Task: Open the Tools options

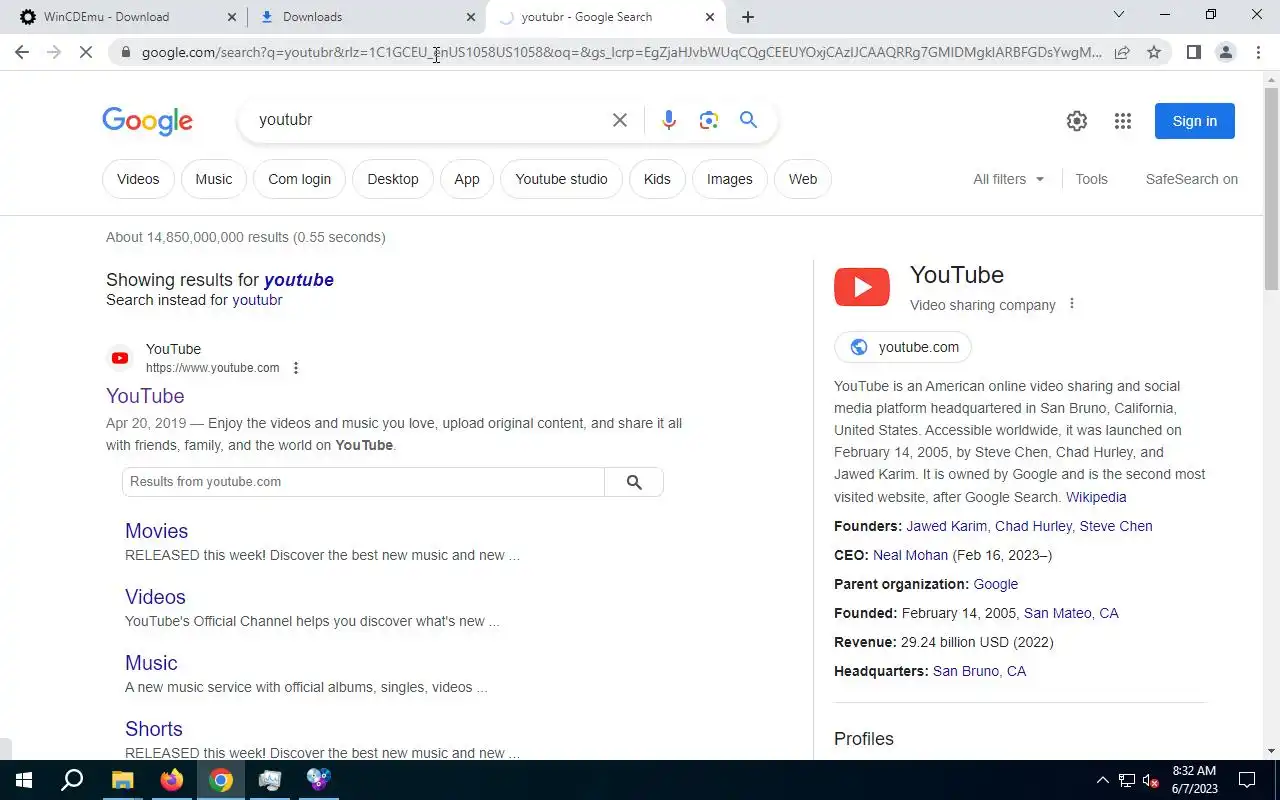Action: (x=1091, y=179)
